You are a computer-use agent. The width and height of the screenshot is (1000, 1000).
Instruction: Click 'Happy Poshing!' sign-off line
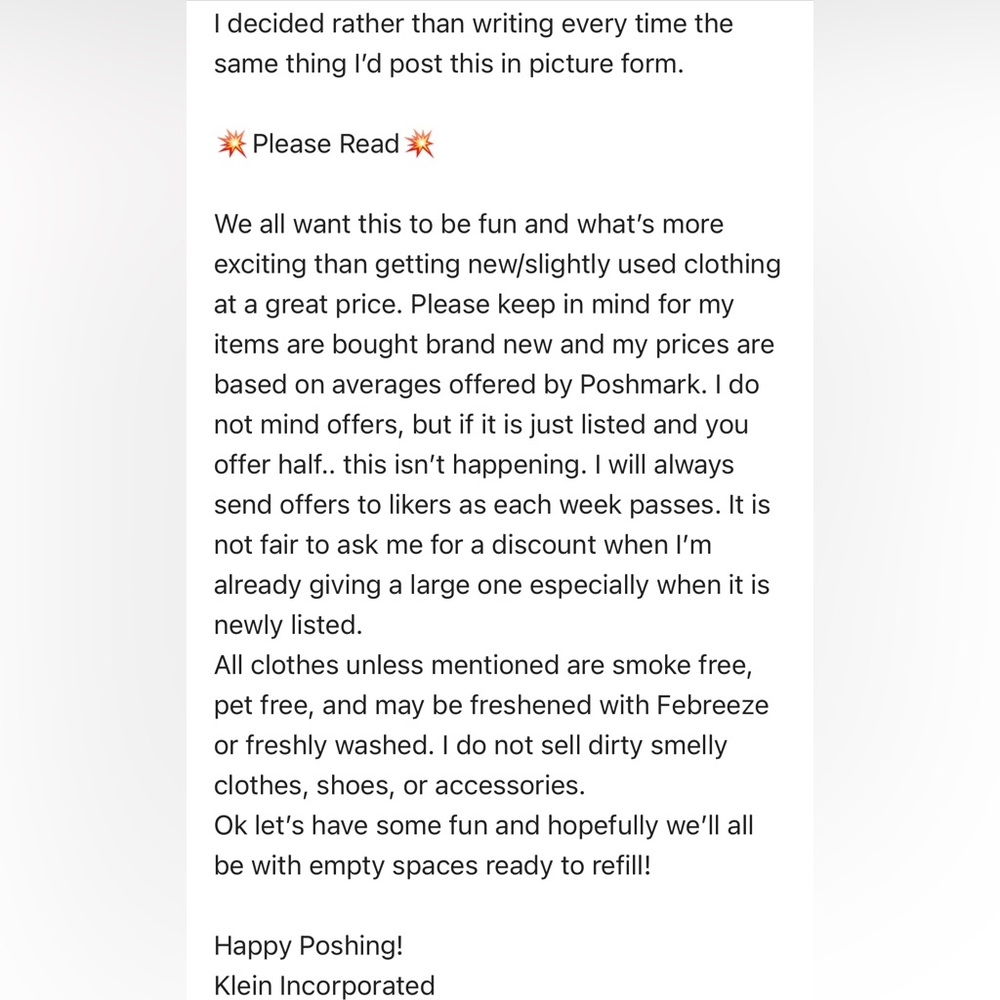coord(309,946)
